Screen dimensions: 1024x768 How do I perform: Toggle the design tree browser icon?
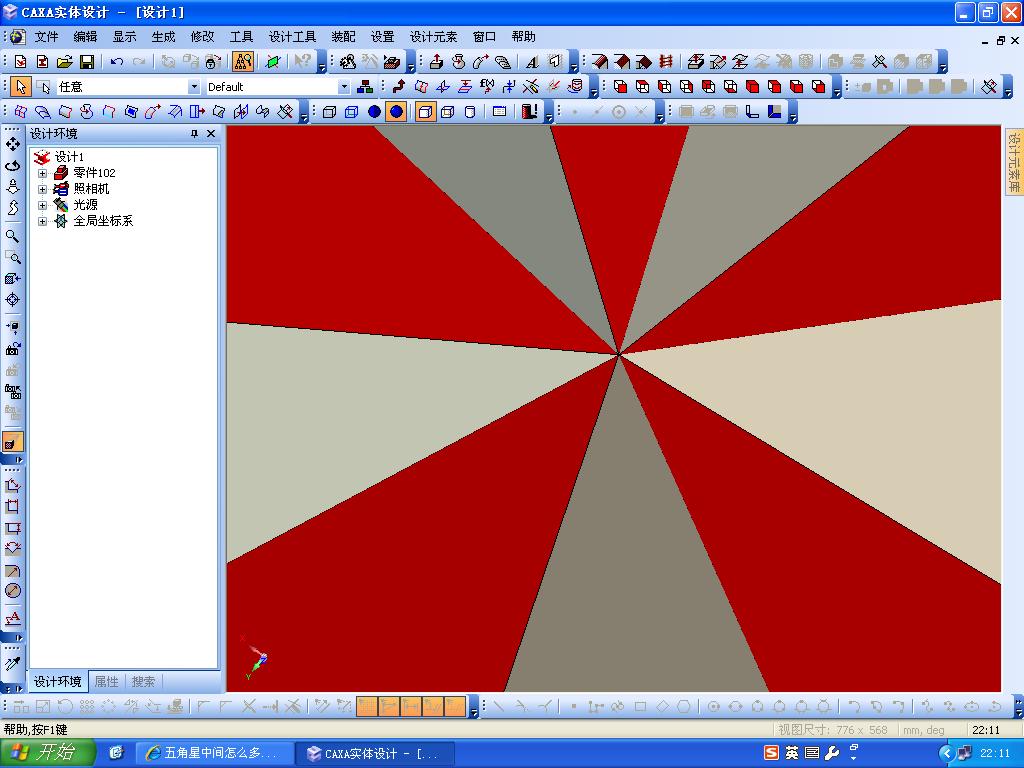[243, 62]
